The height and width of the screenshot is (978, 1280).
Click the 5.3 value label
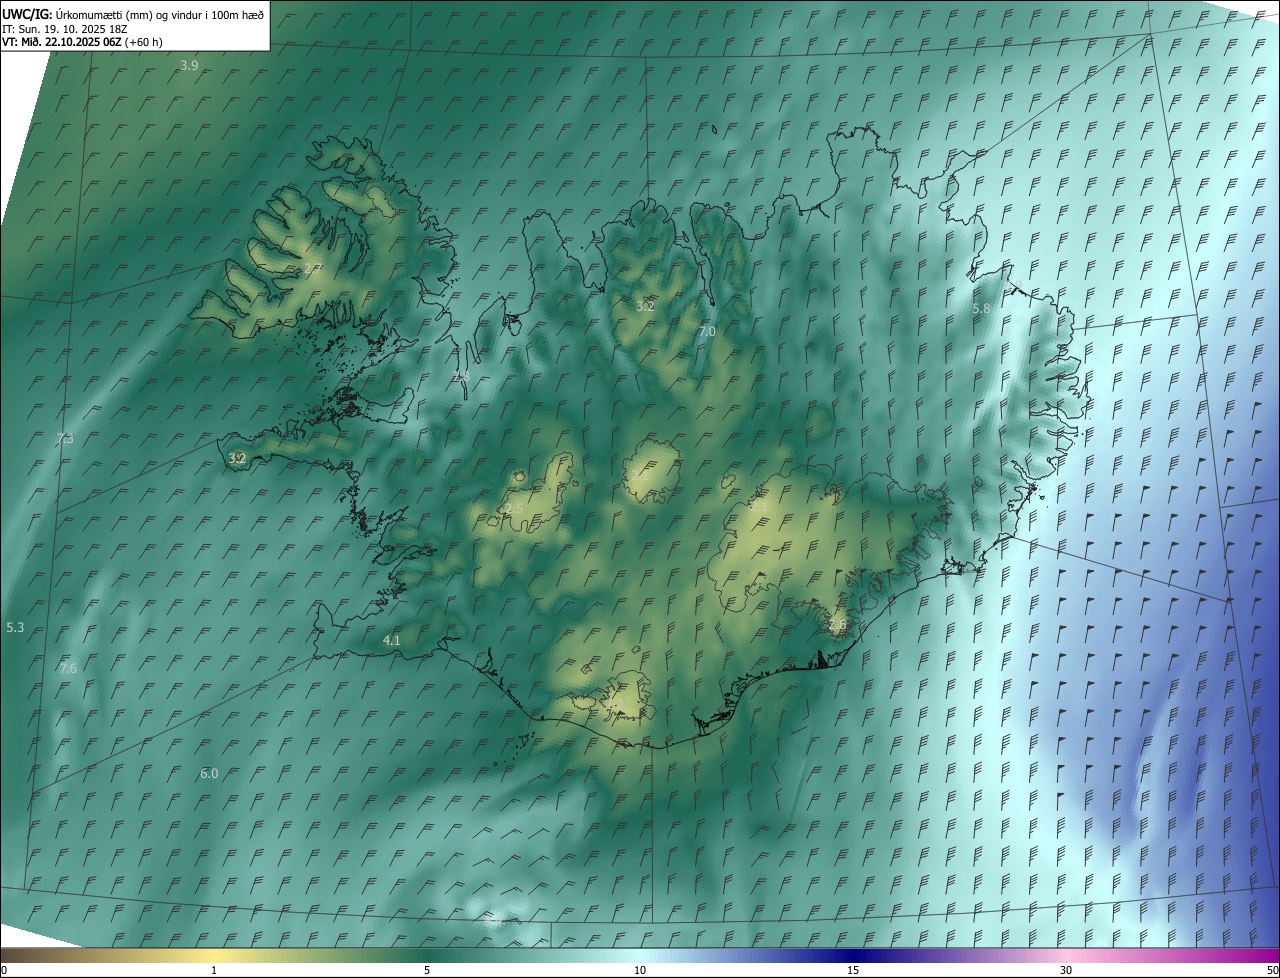pos(15,627)
